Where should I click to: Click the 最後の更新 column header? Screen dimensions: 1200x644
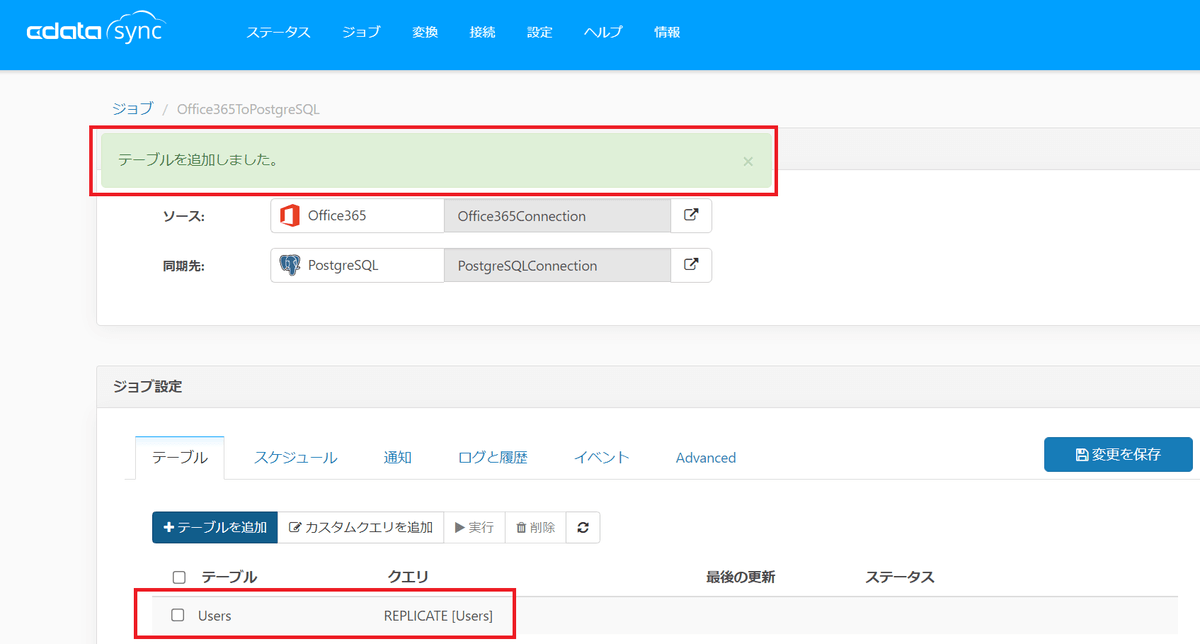[x=740, y=577]
